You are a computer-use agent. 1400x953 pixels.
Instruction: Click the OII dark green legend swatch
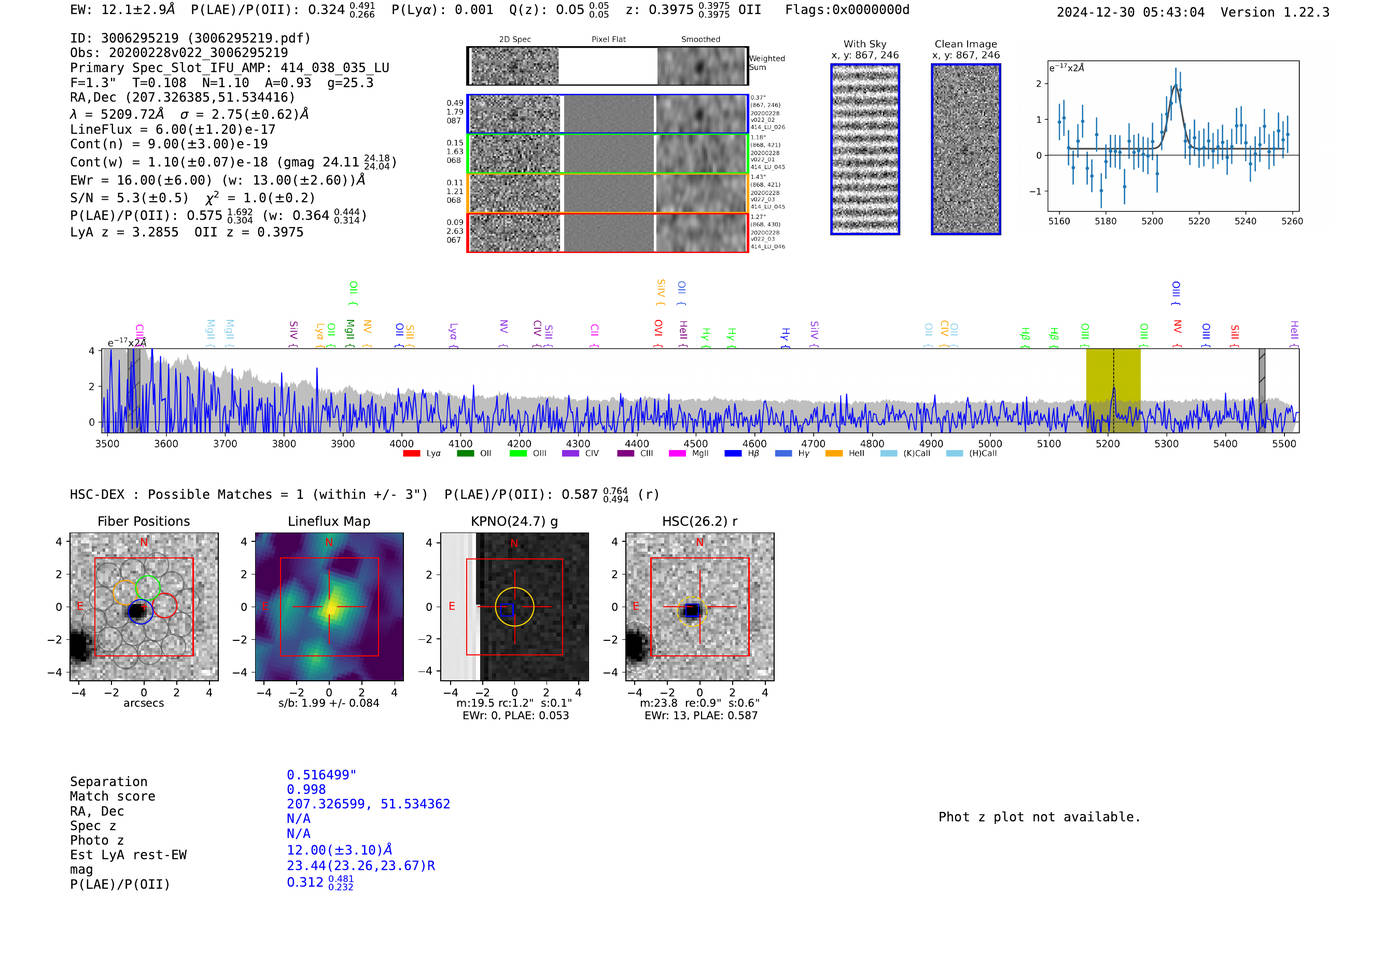[465, 454]
